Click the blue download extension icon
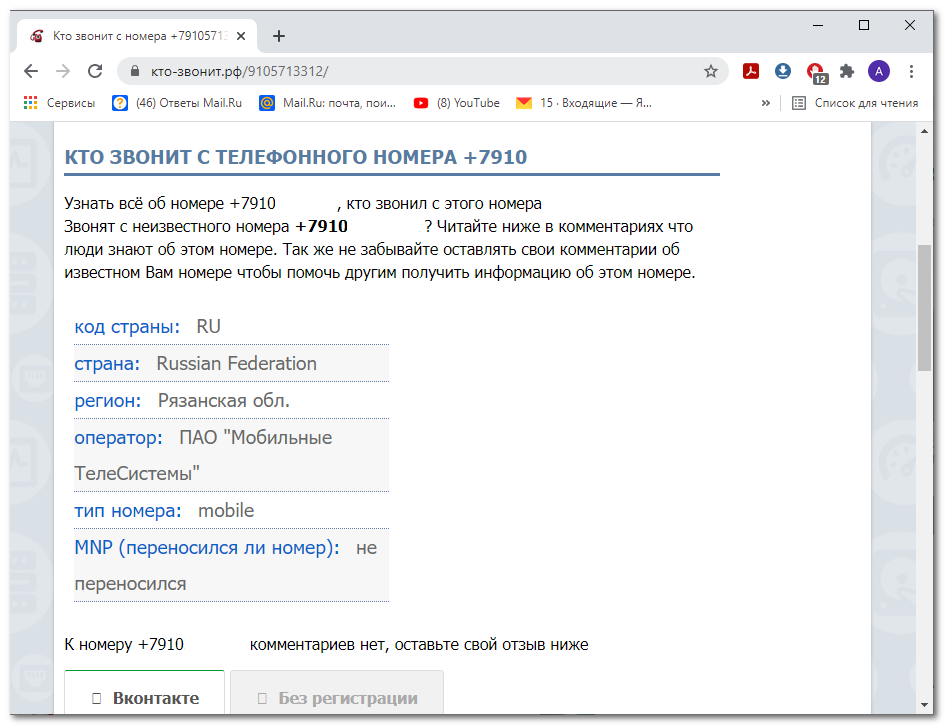Viewport: 945px width, 726px height. (783, 71)
